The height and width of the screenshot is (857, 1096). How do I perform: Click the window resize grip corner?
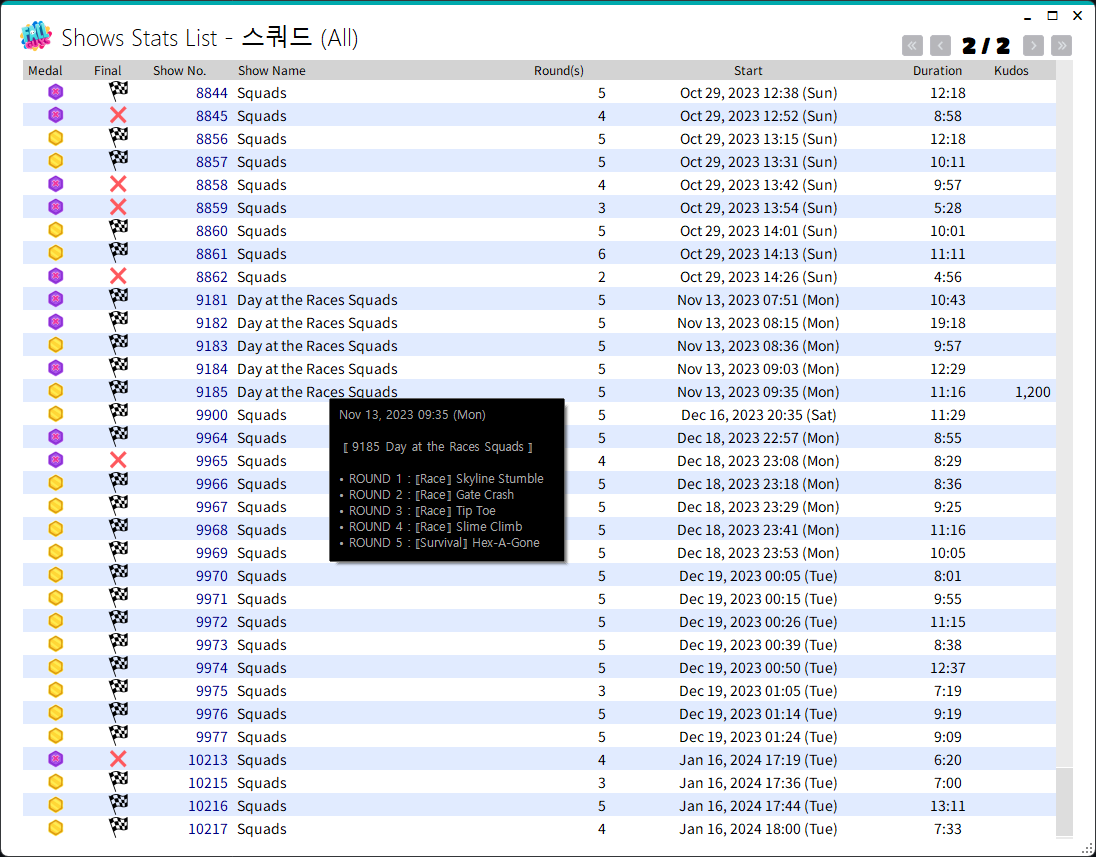coord(1087,849)
